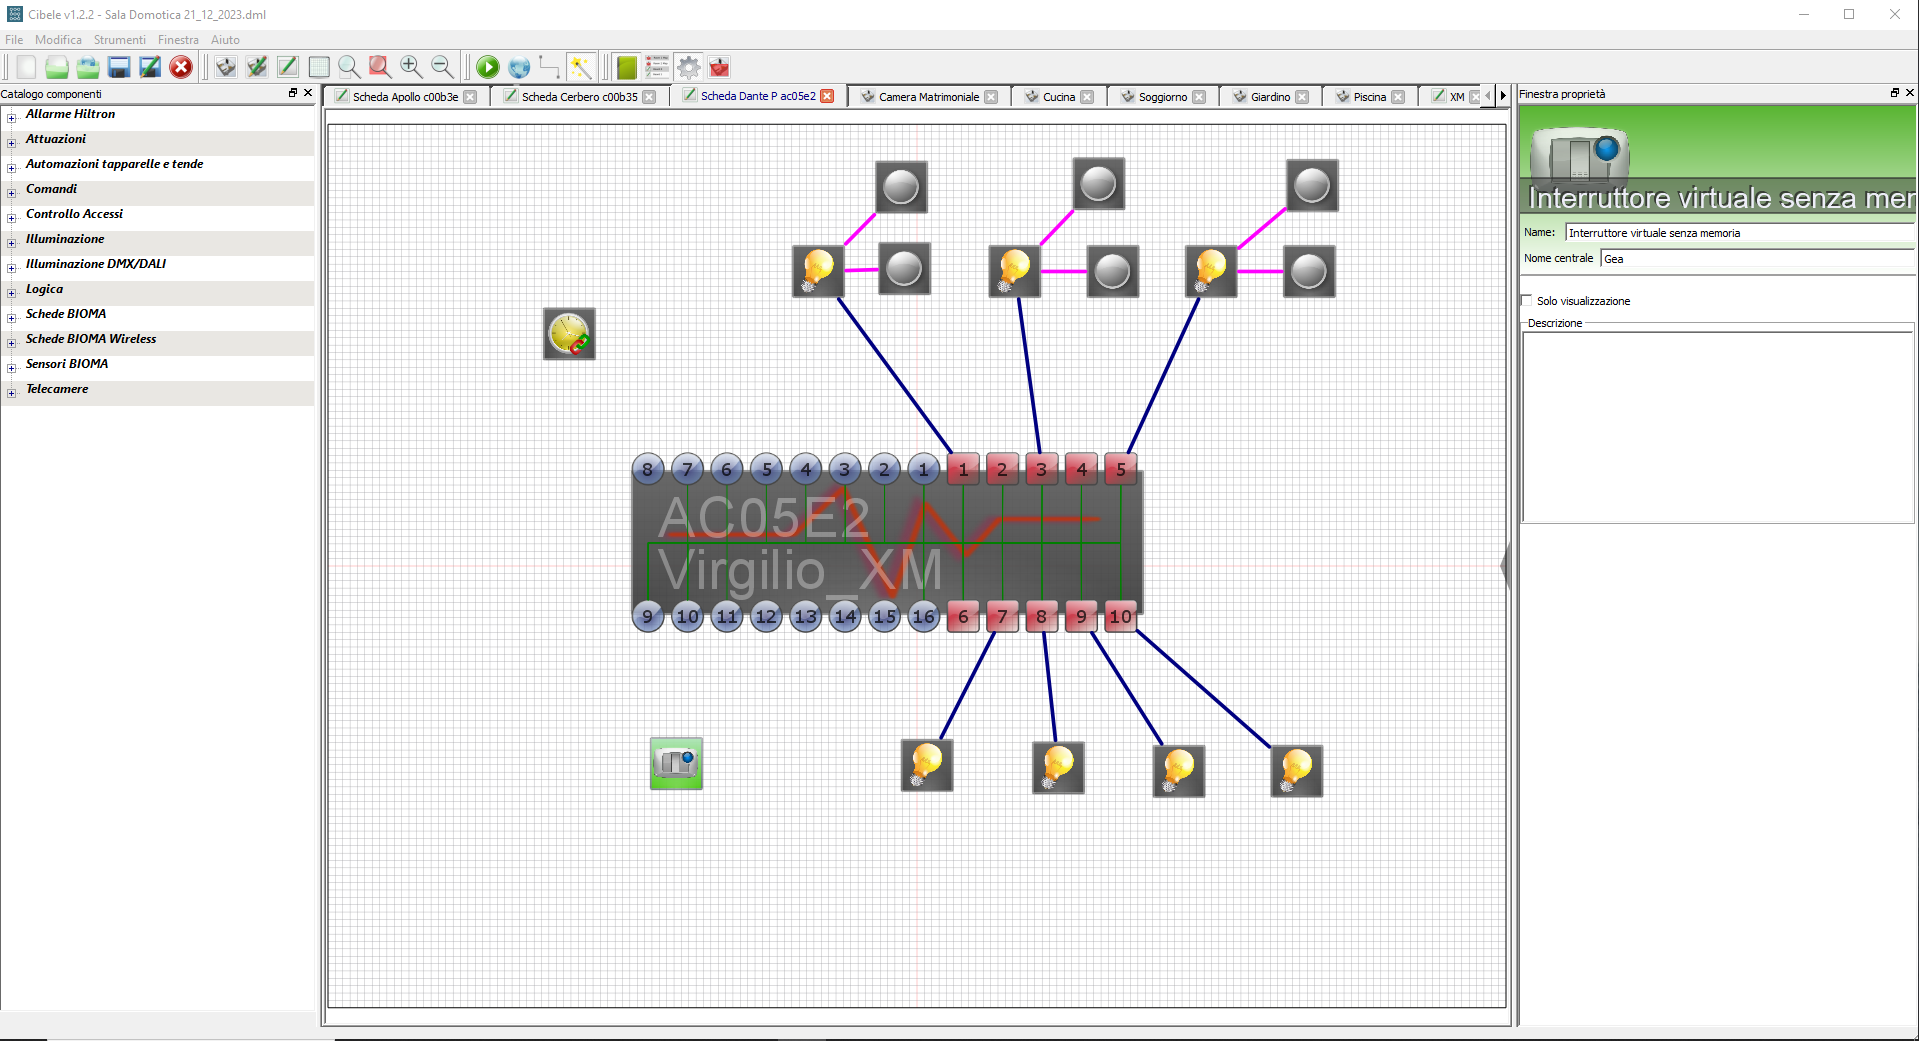Select the magic wand tool
This screenshot has height=1041, width=1919.
pyautogui.click(x=581, y=67)
